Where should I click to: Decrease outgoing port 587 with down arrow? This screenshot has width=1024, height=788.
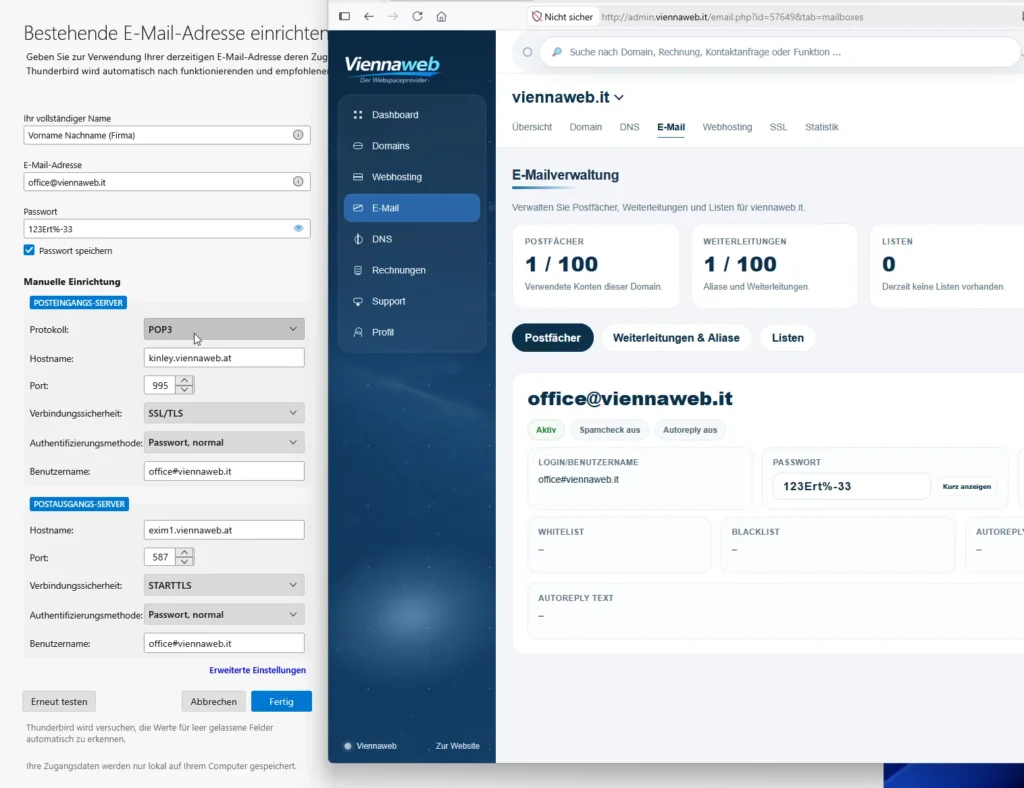(185, 561)
